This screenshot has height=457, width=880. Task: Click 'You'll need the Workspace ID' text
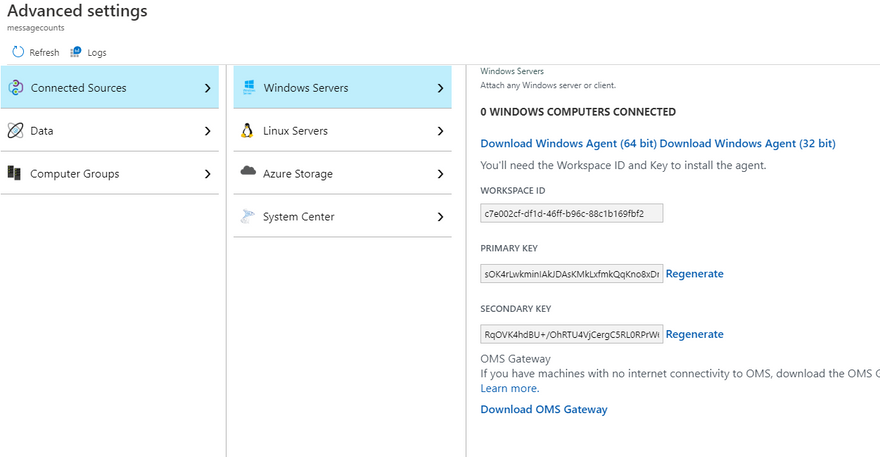coord(623,165)
